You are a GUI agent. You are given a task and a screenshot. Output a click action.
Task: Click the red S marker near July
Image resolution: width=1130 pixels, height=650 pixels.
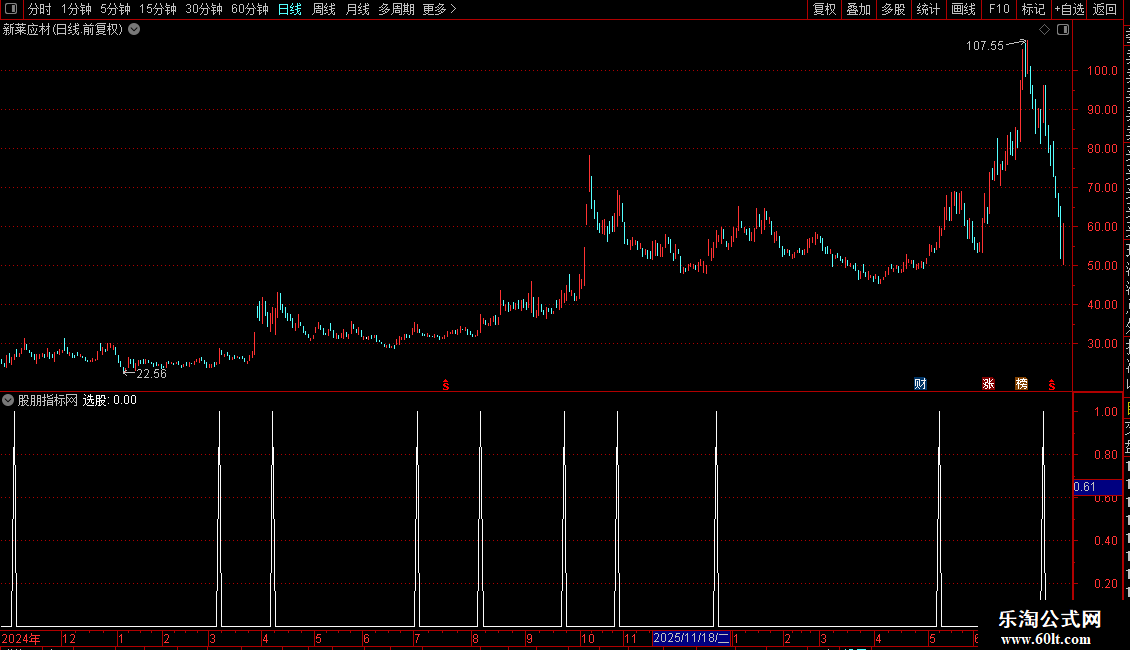446,385
